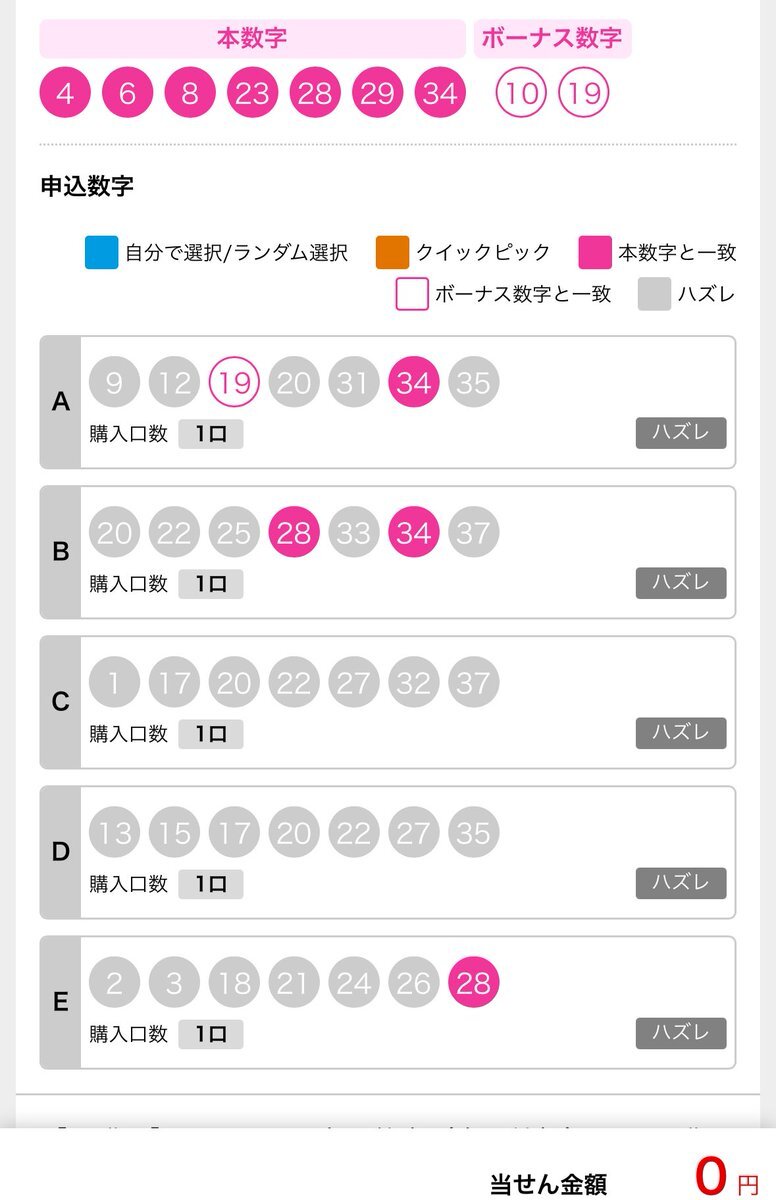
Task: Click gray ball 1 in row C
Action: [114, 682]
